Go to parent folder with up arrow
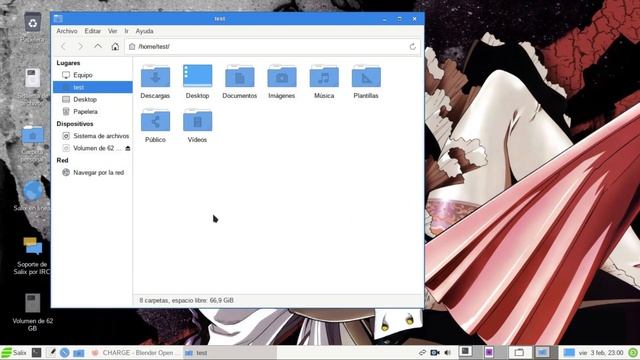The height and width of the screenshot is (360, 640). click(x=98, y=47)
